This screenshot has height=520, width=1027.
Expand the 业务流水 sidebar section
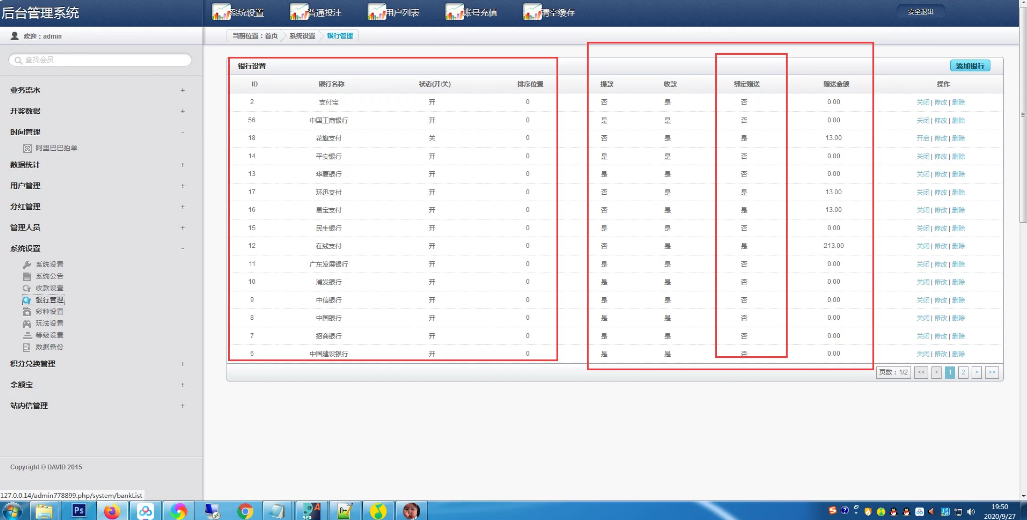click(x=182, y=90)
